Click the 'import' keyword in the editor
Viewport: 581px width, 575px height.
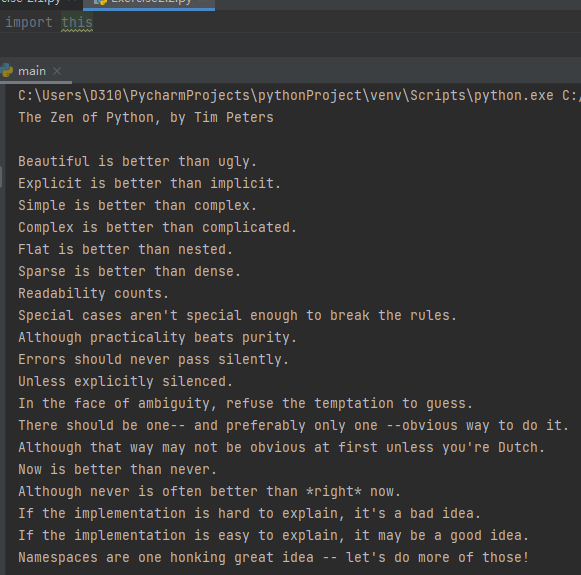point(29,23)
